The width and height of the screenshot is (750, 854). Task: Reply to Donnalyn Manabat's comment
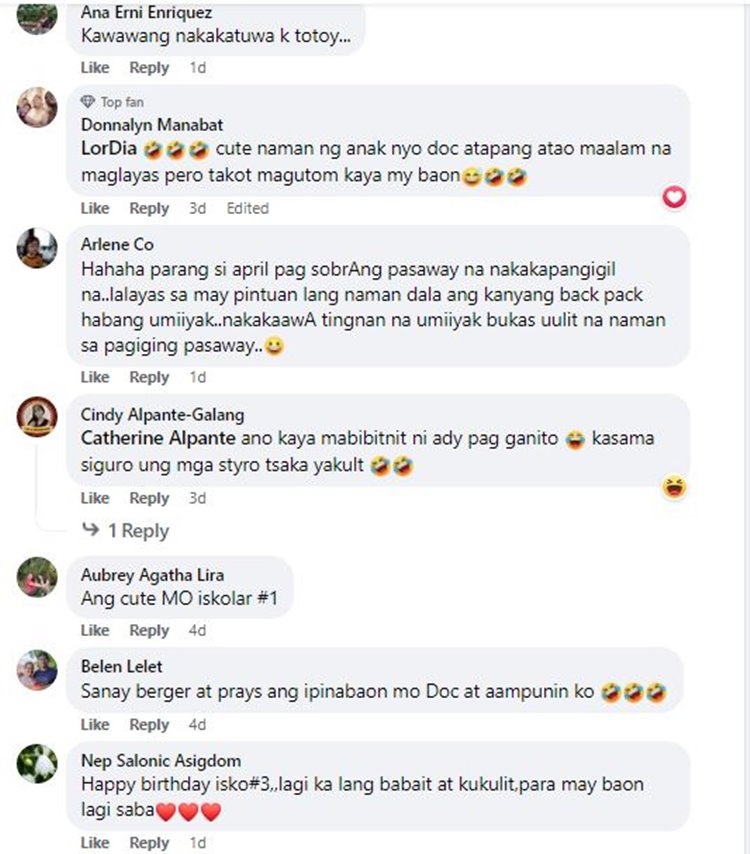tap(149, 209)
